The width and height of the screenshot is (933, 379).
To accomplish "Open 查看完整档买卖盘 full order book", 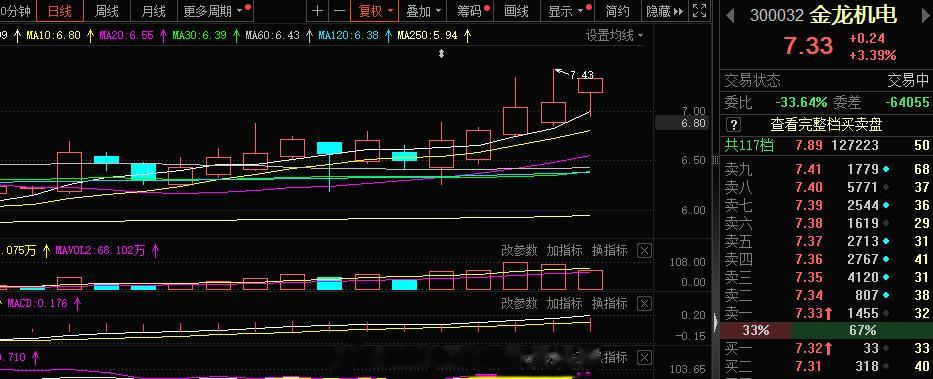I will [x=826, y=124].
